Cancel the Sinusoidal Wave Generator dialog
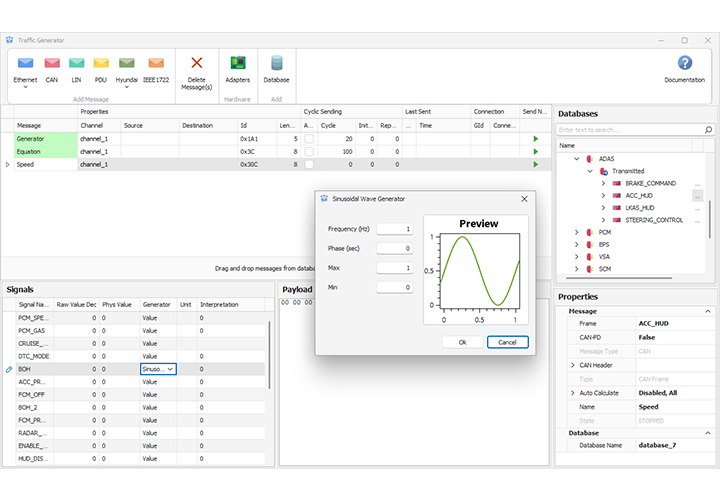 (507, 342)
